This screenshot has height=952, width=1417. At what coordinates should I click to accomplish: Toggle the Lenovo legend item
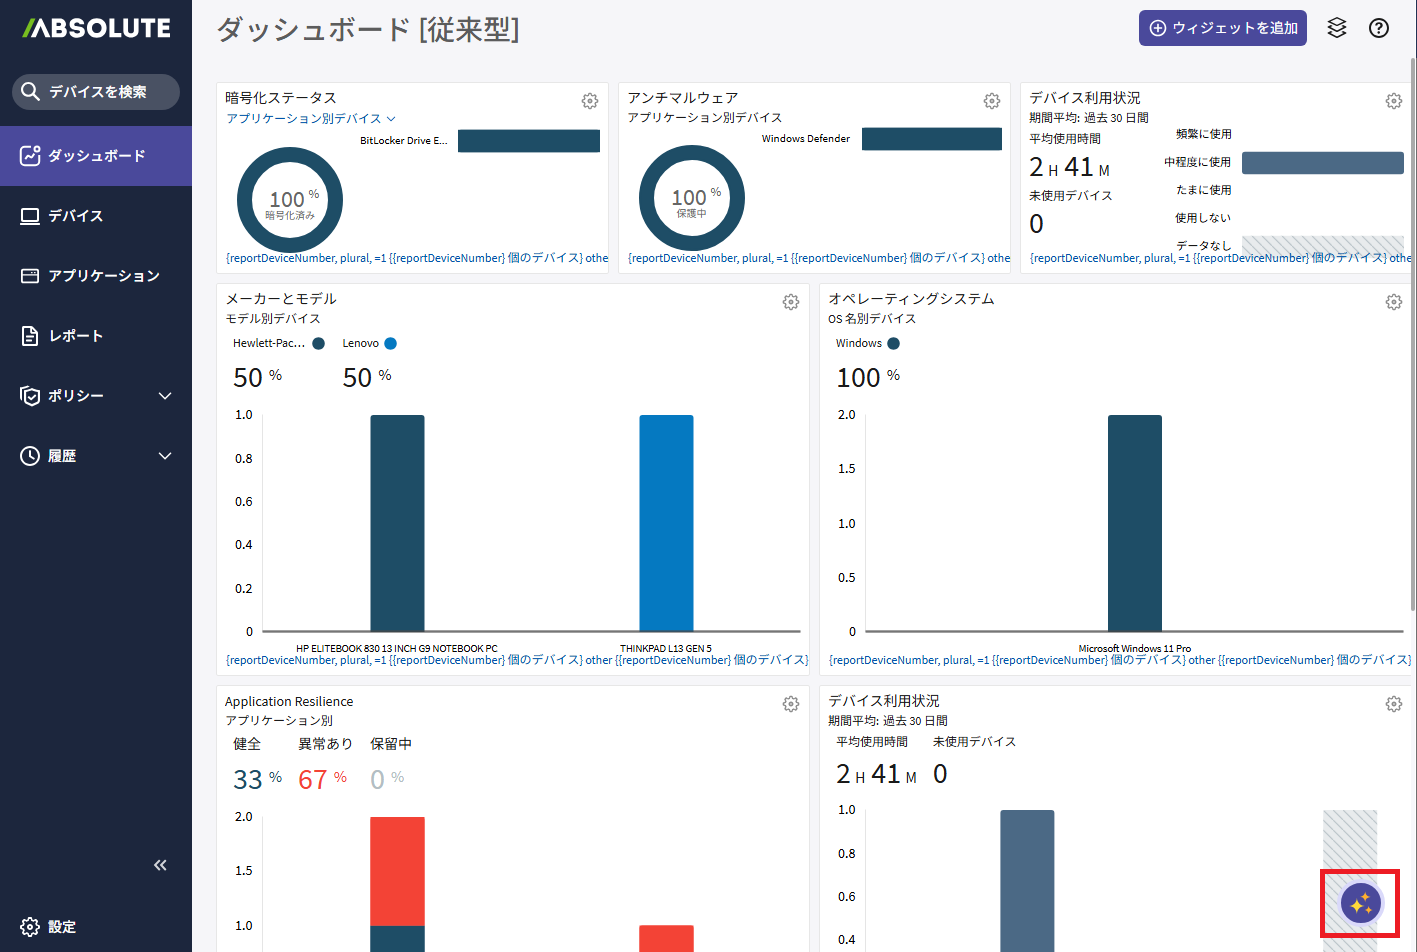coord(369,343)
